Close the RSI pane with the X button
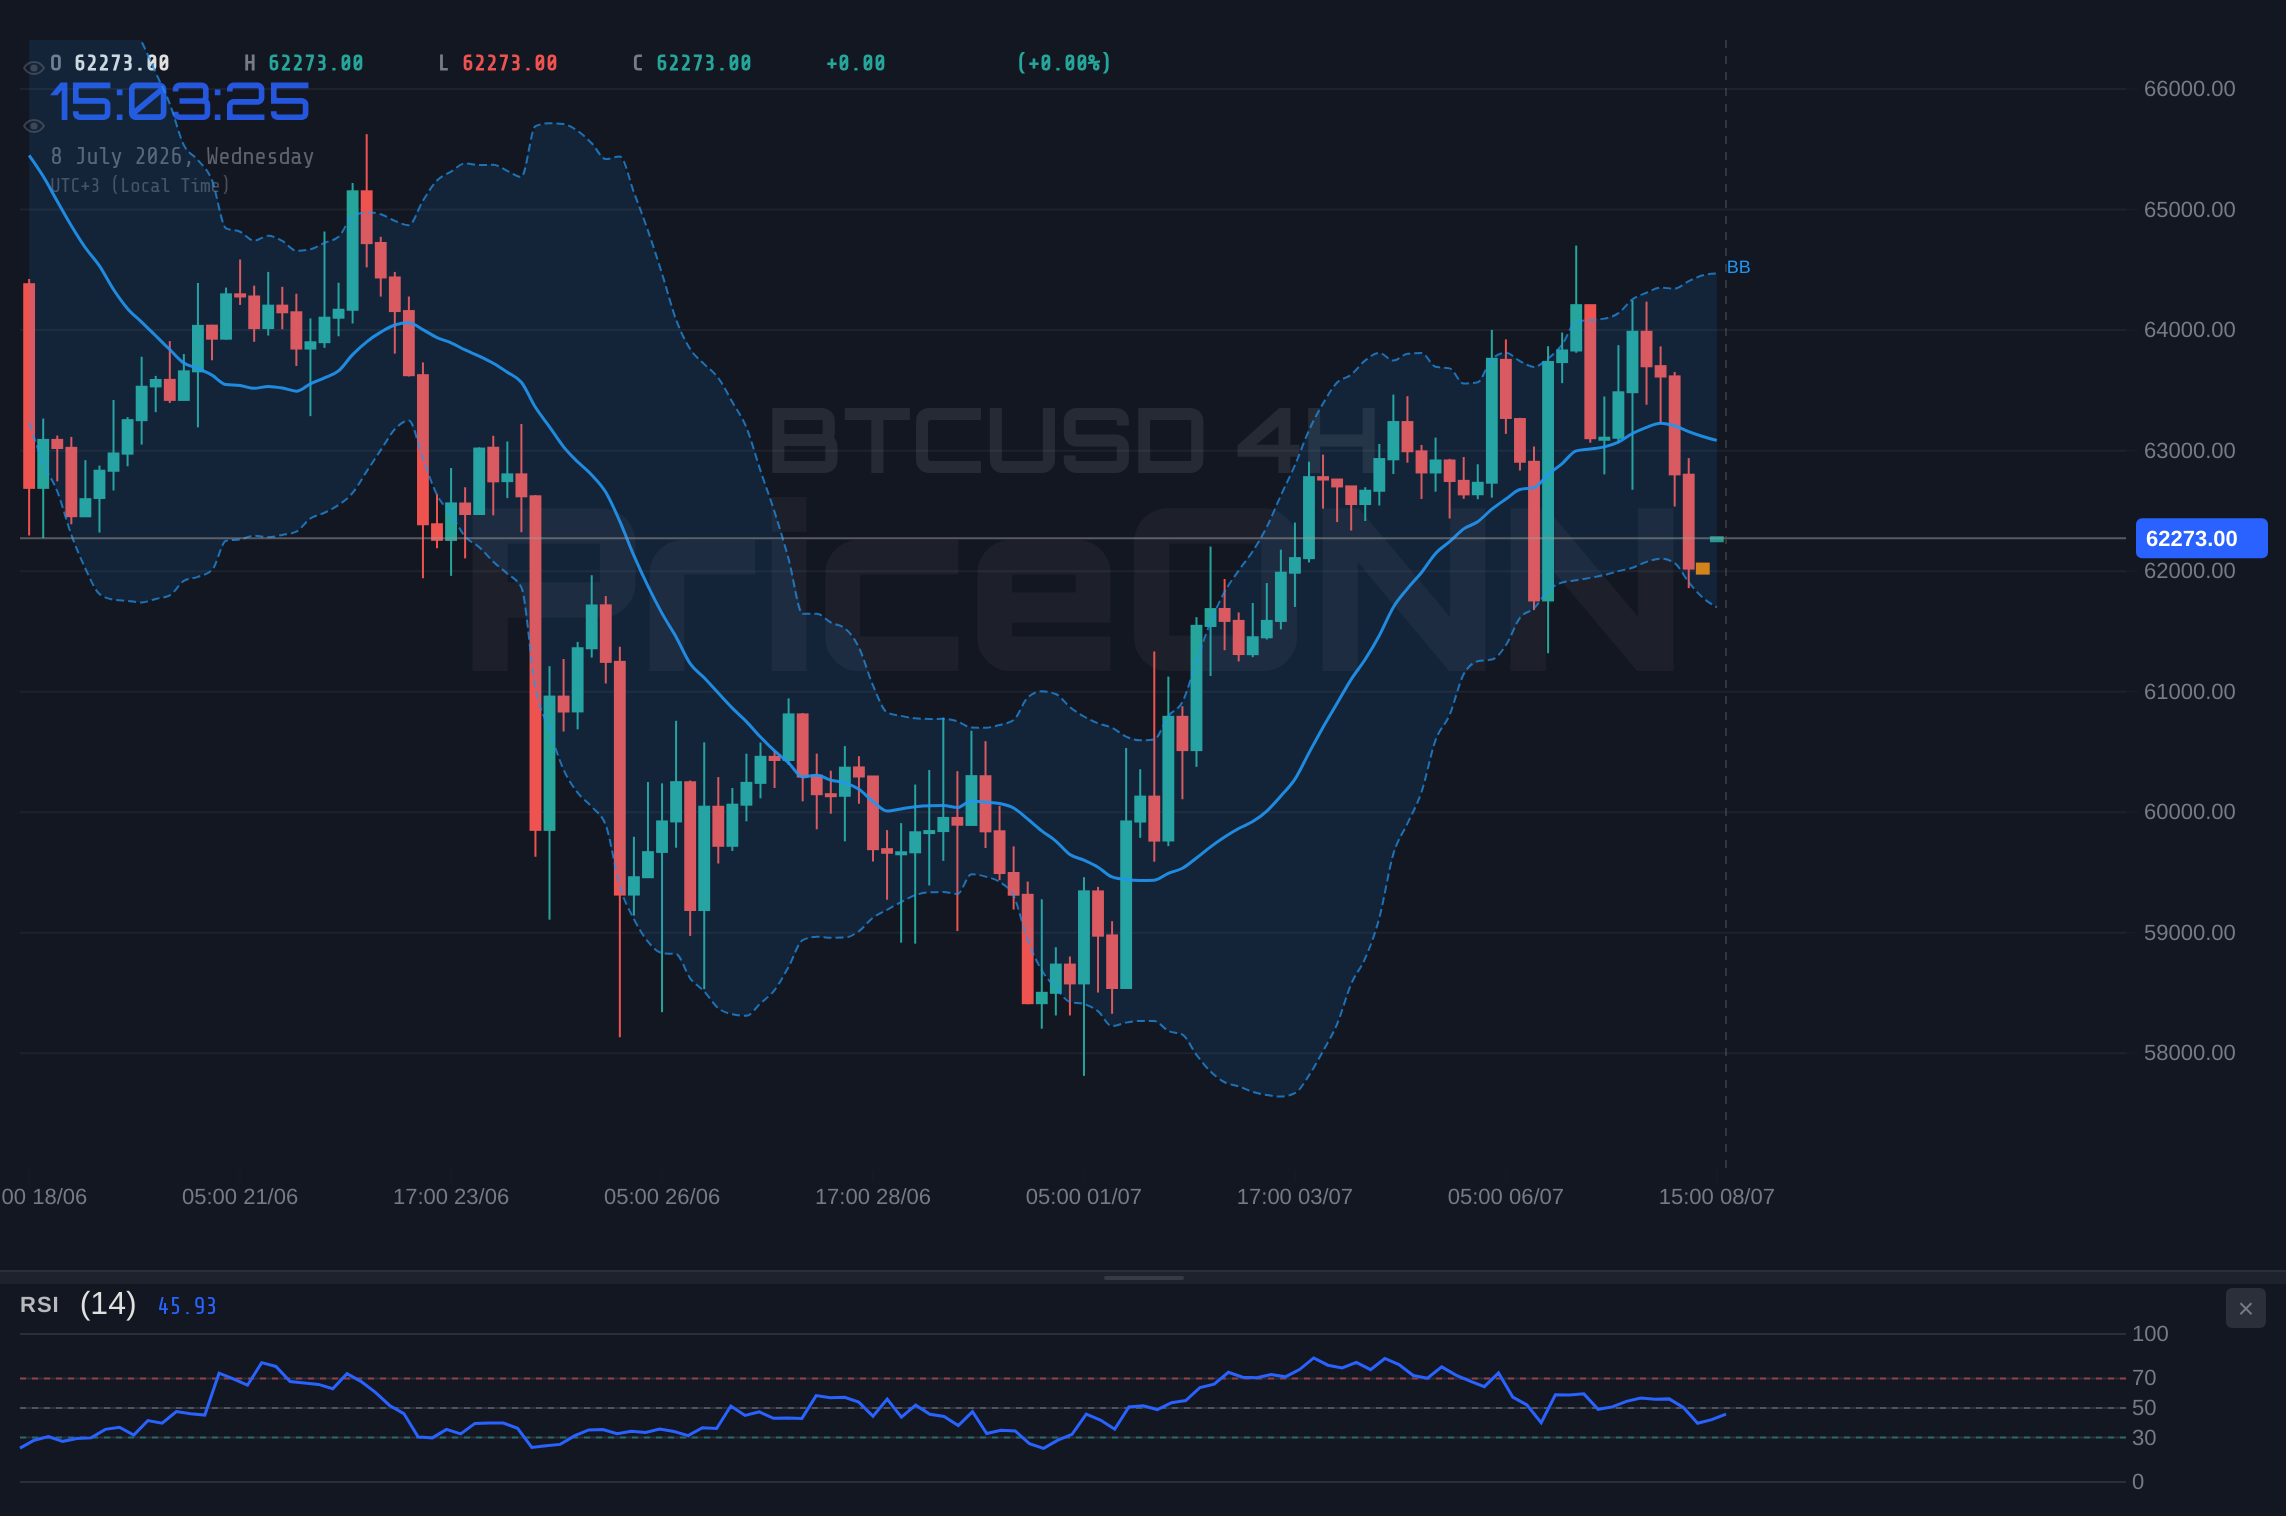 (2245, 1308)
